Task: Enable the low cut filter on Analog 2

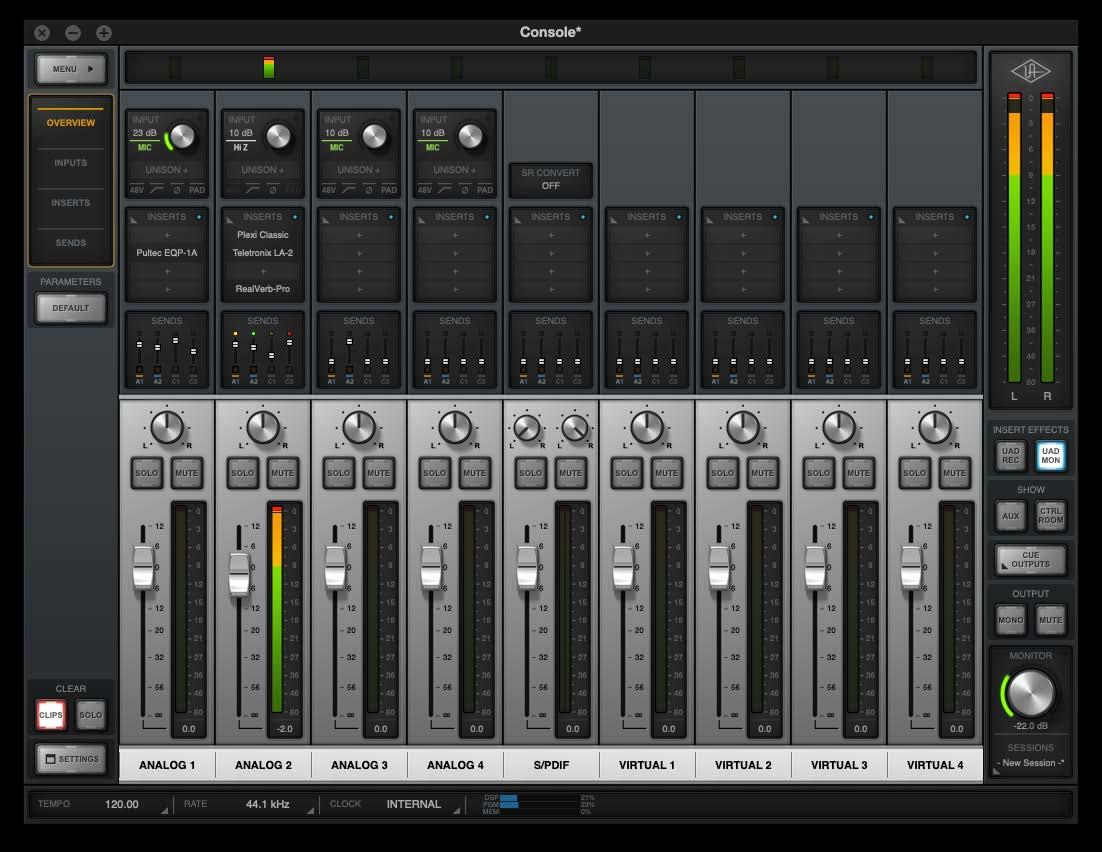Action: tap(252, 190)
